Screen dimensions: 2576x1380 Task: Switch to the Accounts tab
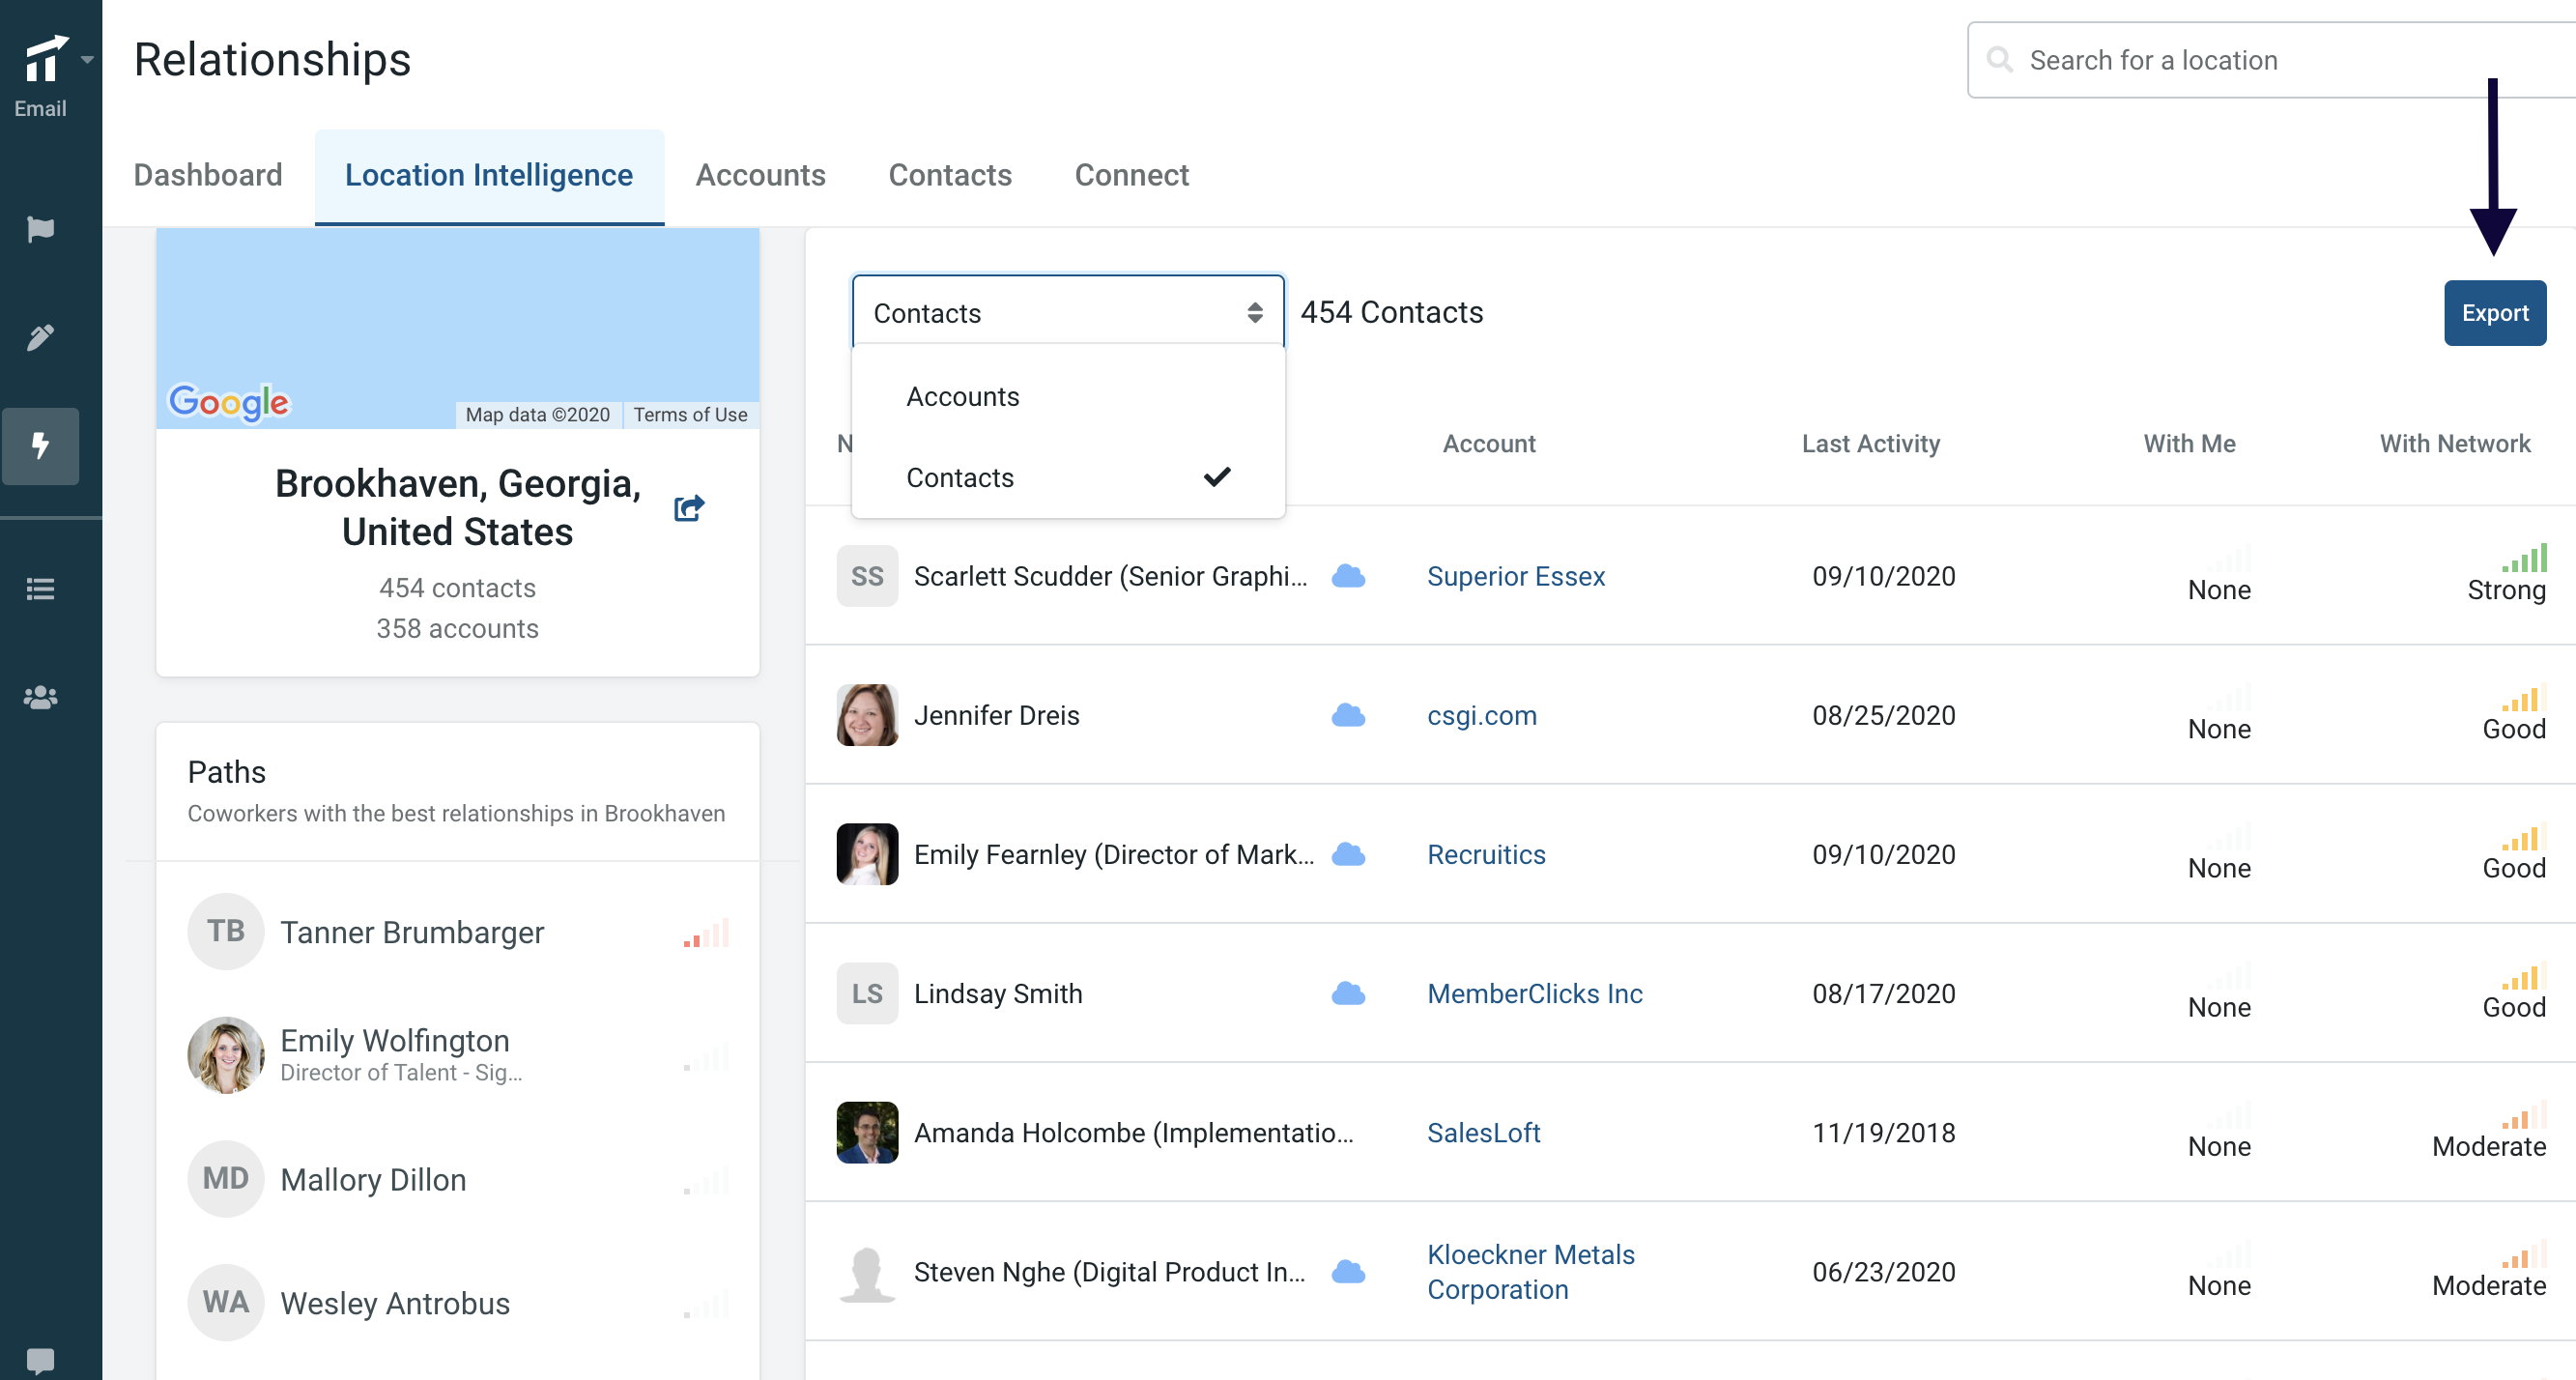[x=760, y=175]
